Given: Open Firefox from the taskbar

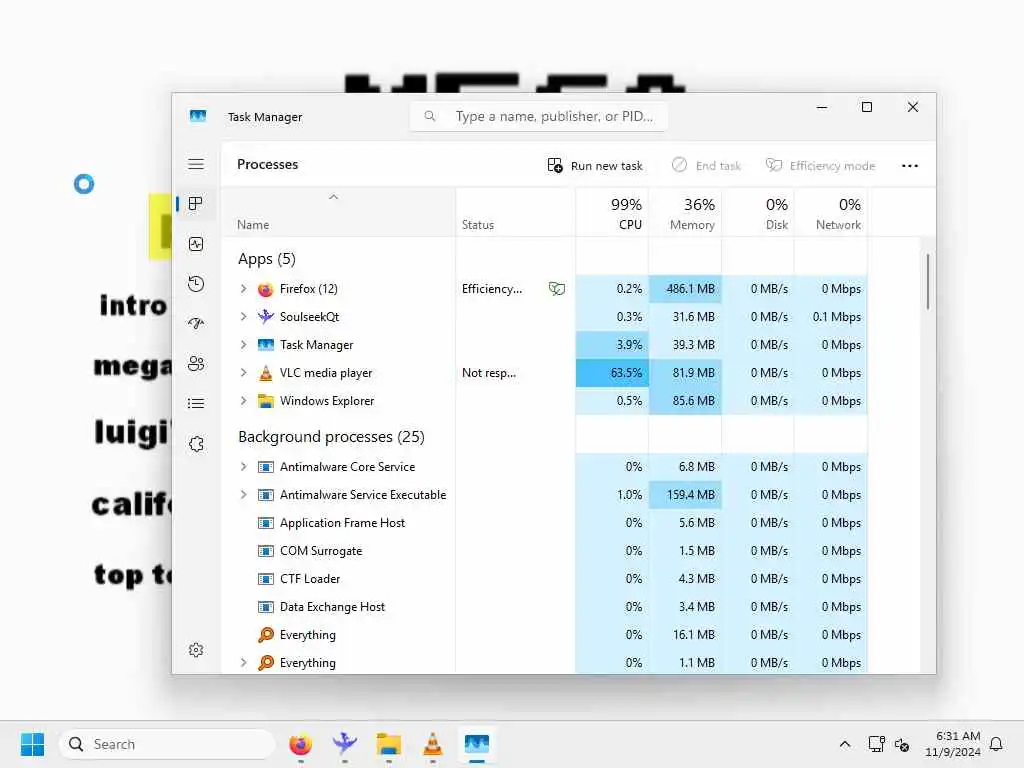Looking at the screenshot, I should click(300, 744).
